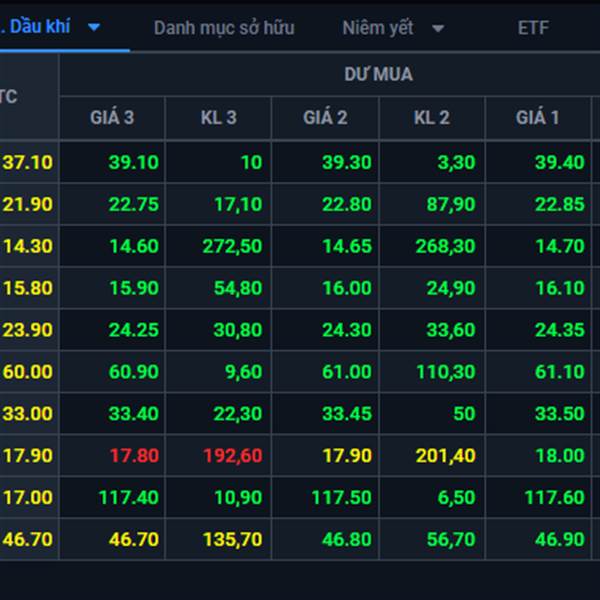Click volume 9,60
The image size is (600, 600).
pos(243,372)
